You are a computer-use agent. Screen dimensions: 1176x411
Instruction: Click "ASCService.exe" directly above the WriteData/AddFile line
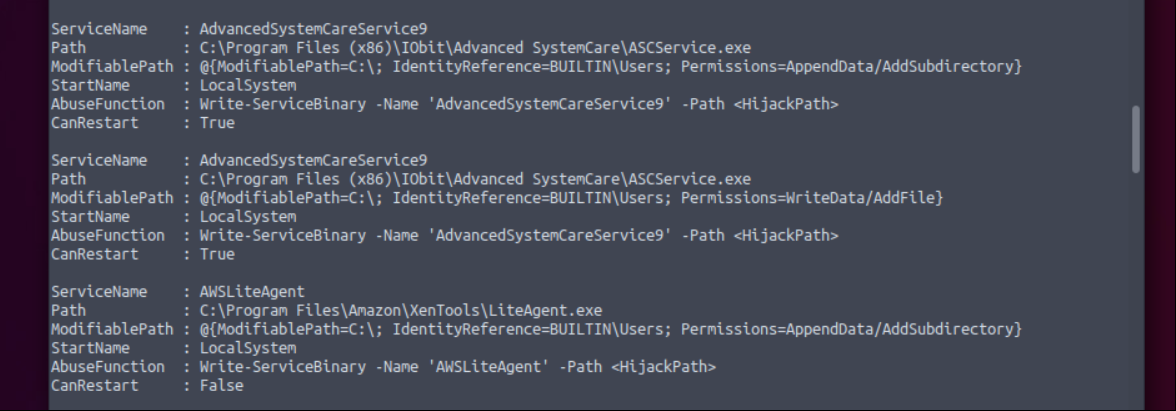click(689, 179)
